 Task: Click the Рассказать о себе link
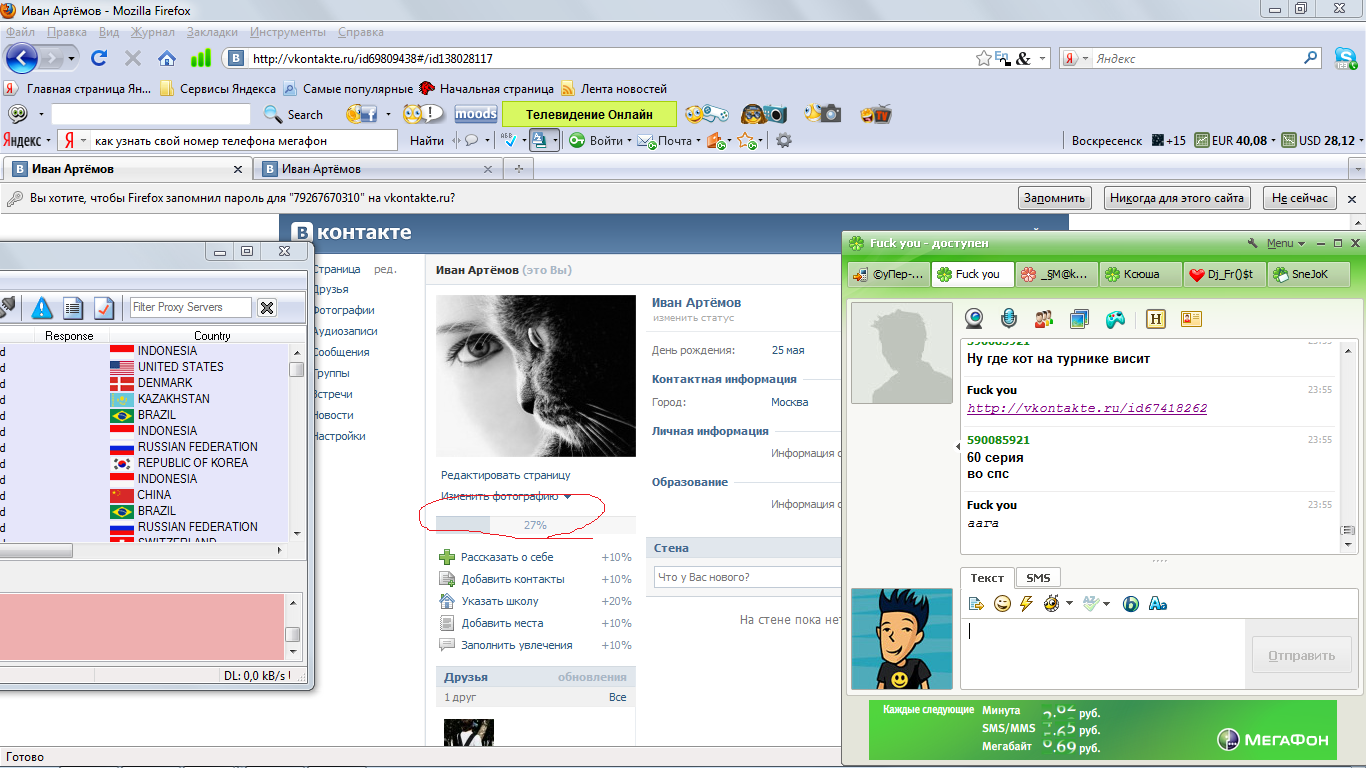tap(507, 557)
